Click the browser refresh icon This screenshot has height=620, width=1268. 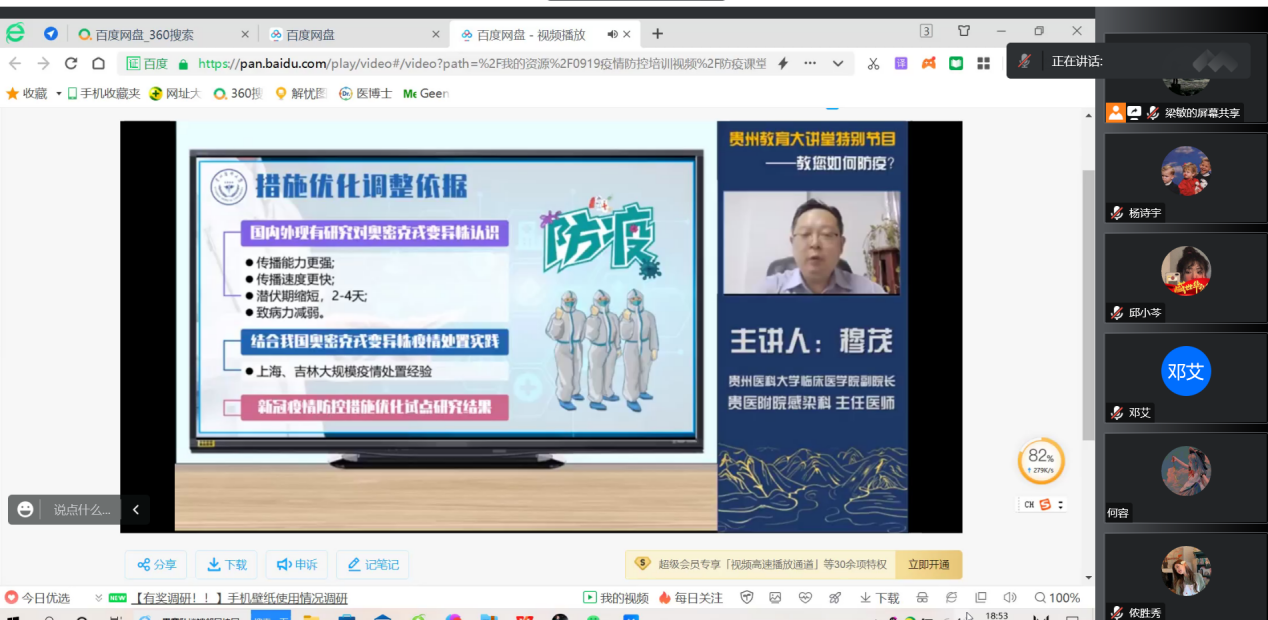pos(71,63)
